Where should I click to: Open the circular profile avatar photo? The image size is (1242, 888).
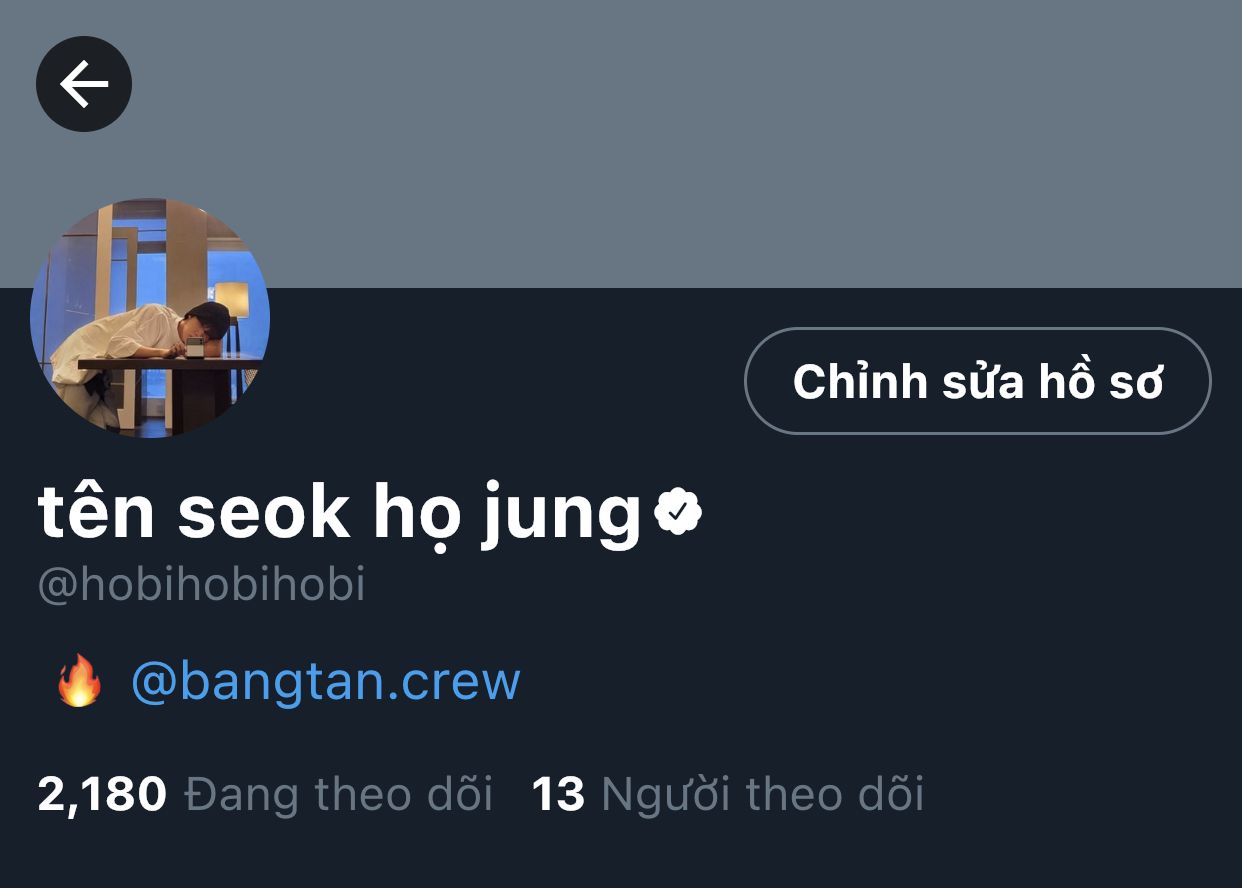pyautogui.click(x=150, y=318)
